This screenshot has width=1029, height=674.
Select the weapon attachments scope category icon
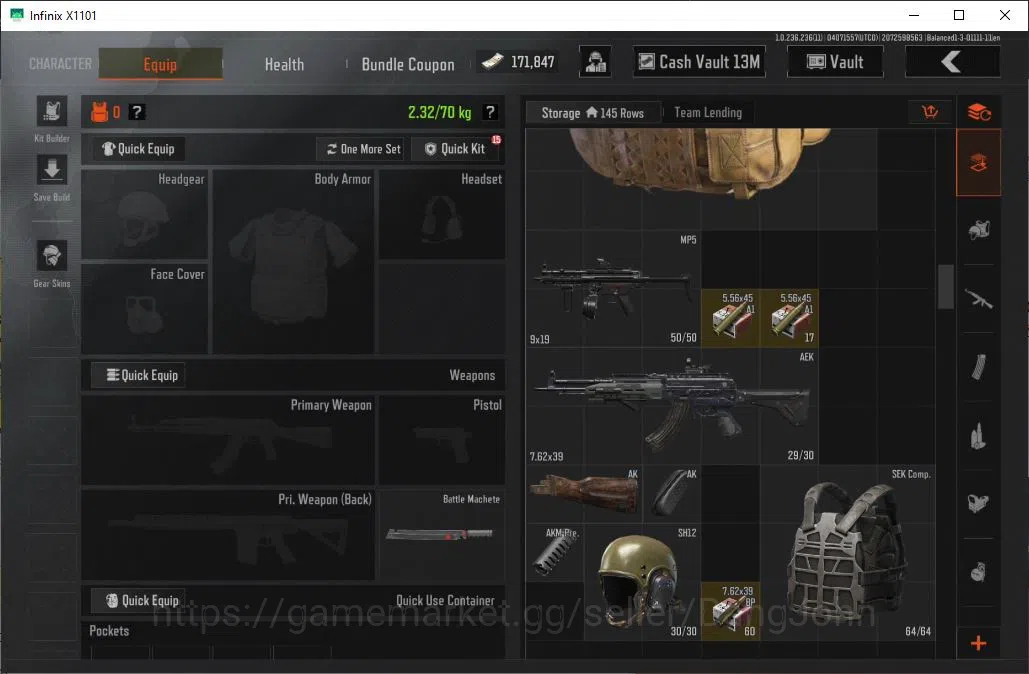[978, 503]
